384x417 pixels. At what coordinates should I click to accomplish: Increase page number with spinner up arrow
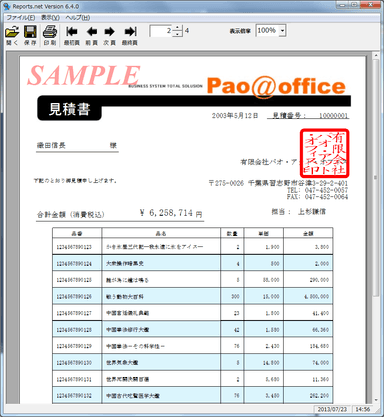coord(177,28)
